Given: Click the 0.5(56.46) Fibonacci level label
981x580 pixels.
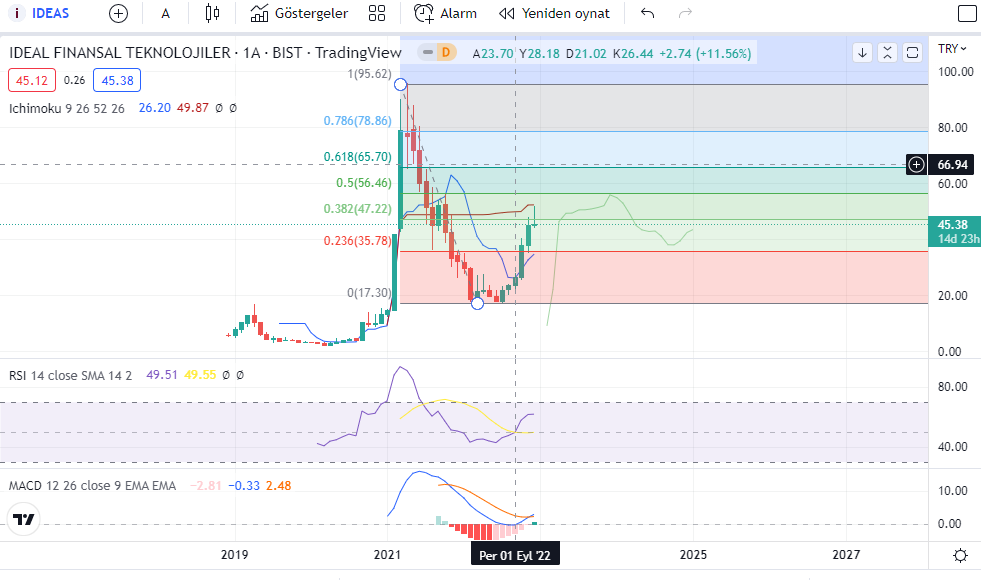Looking at the screenshot, I should (x=363, y=183).
